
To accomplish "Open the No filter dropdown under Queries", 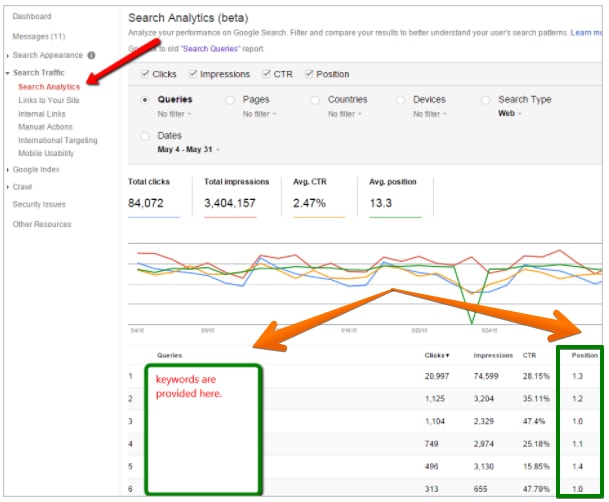I will coord(176,114).
